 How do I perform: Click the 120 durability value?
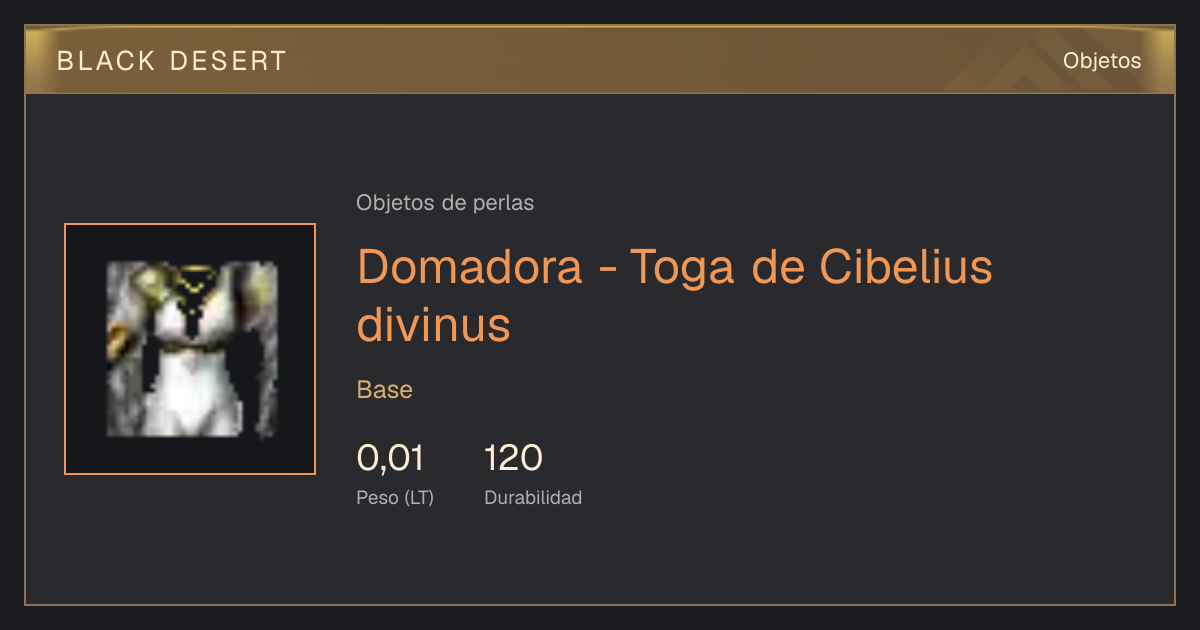pyautogui.click(x=513, y=458)
